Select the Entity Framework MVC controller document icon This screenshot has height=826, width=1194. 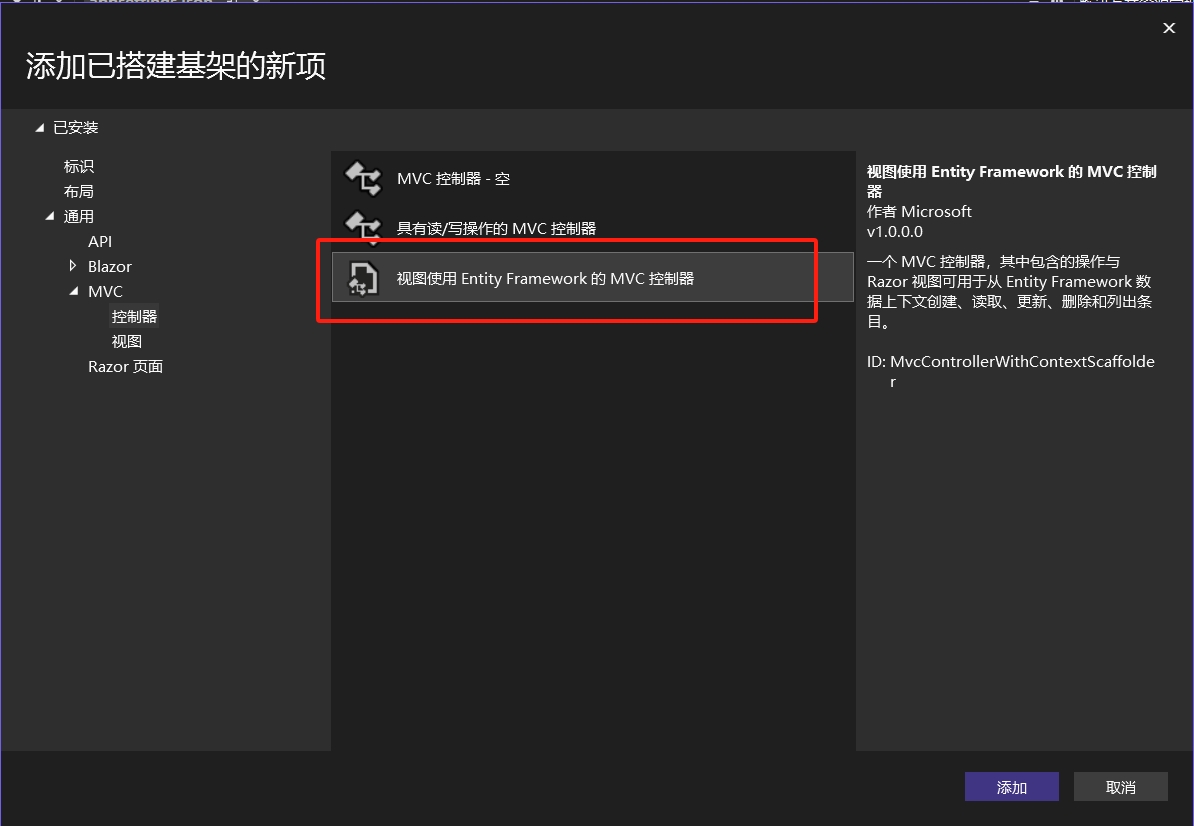click(362, 278)
